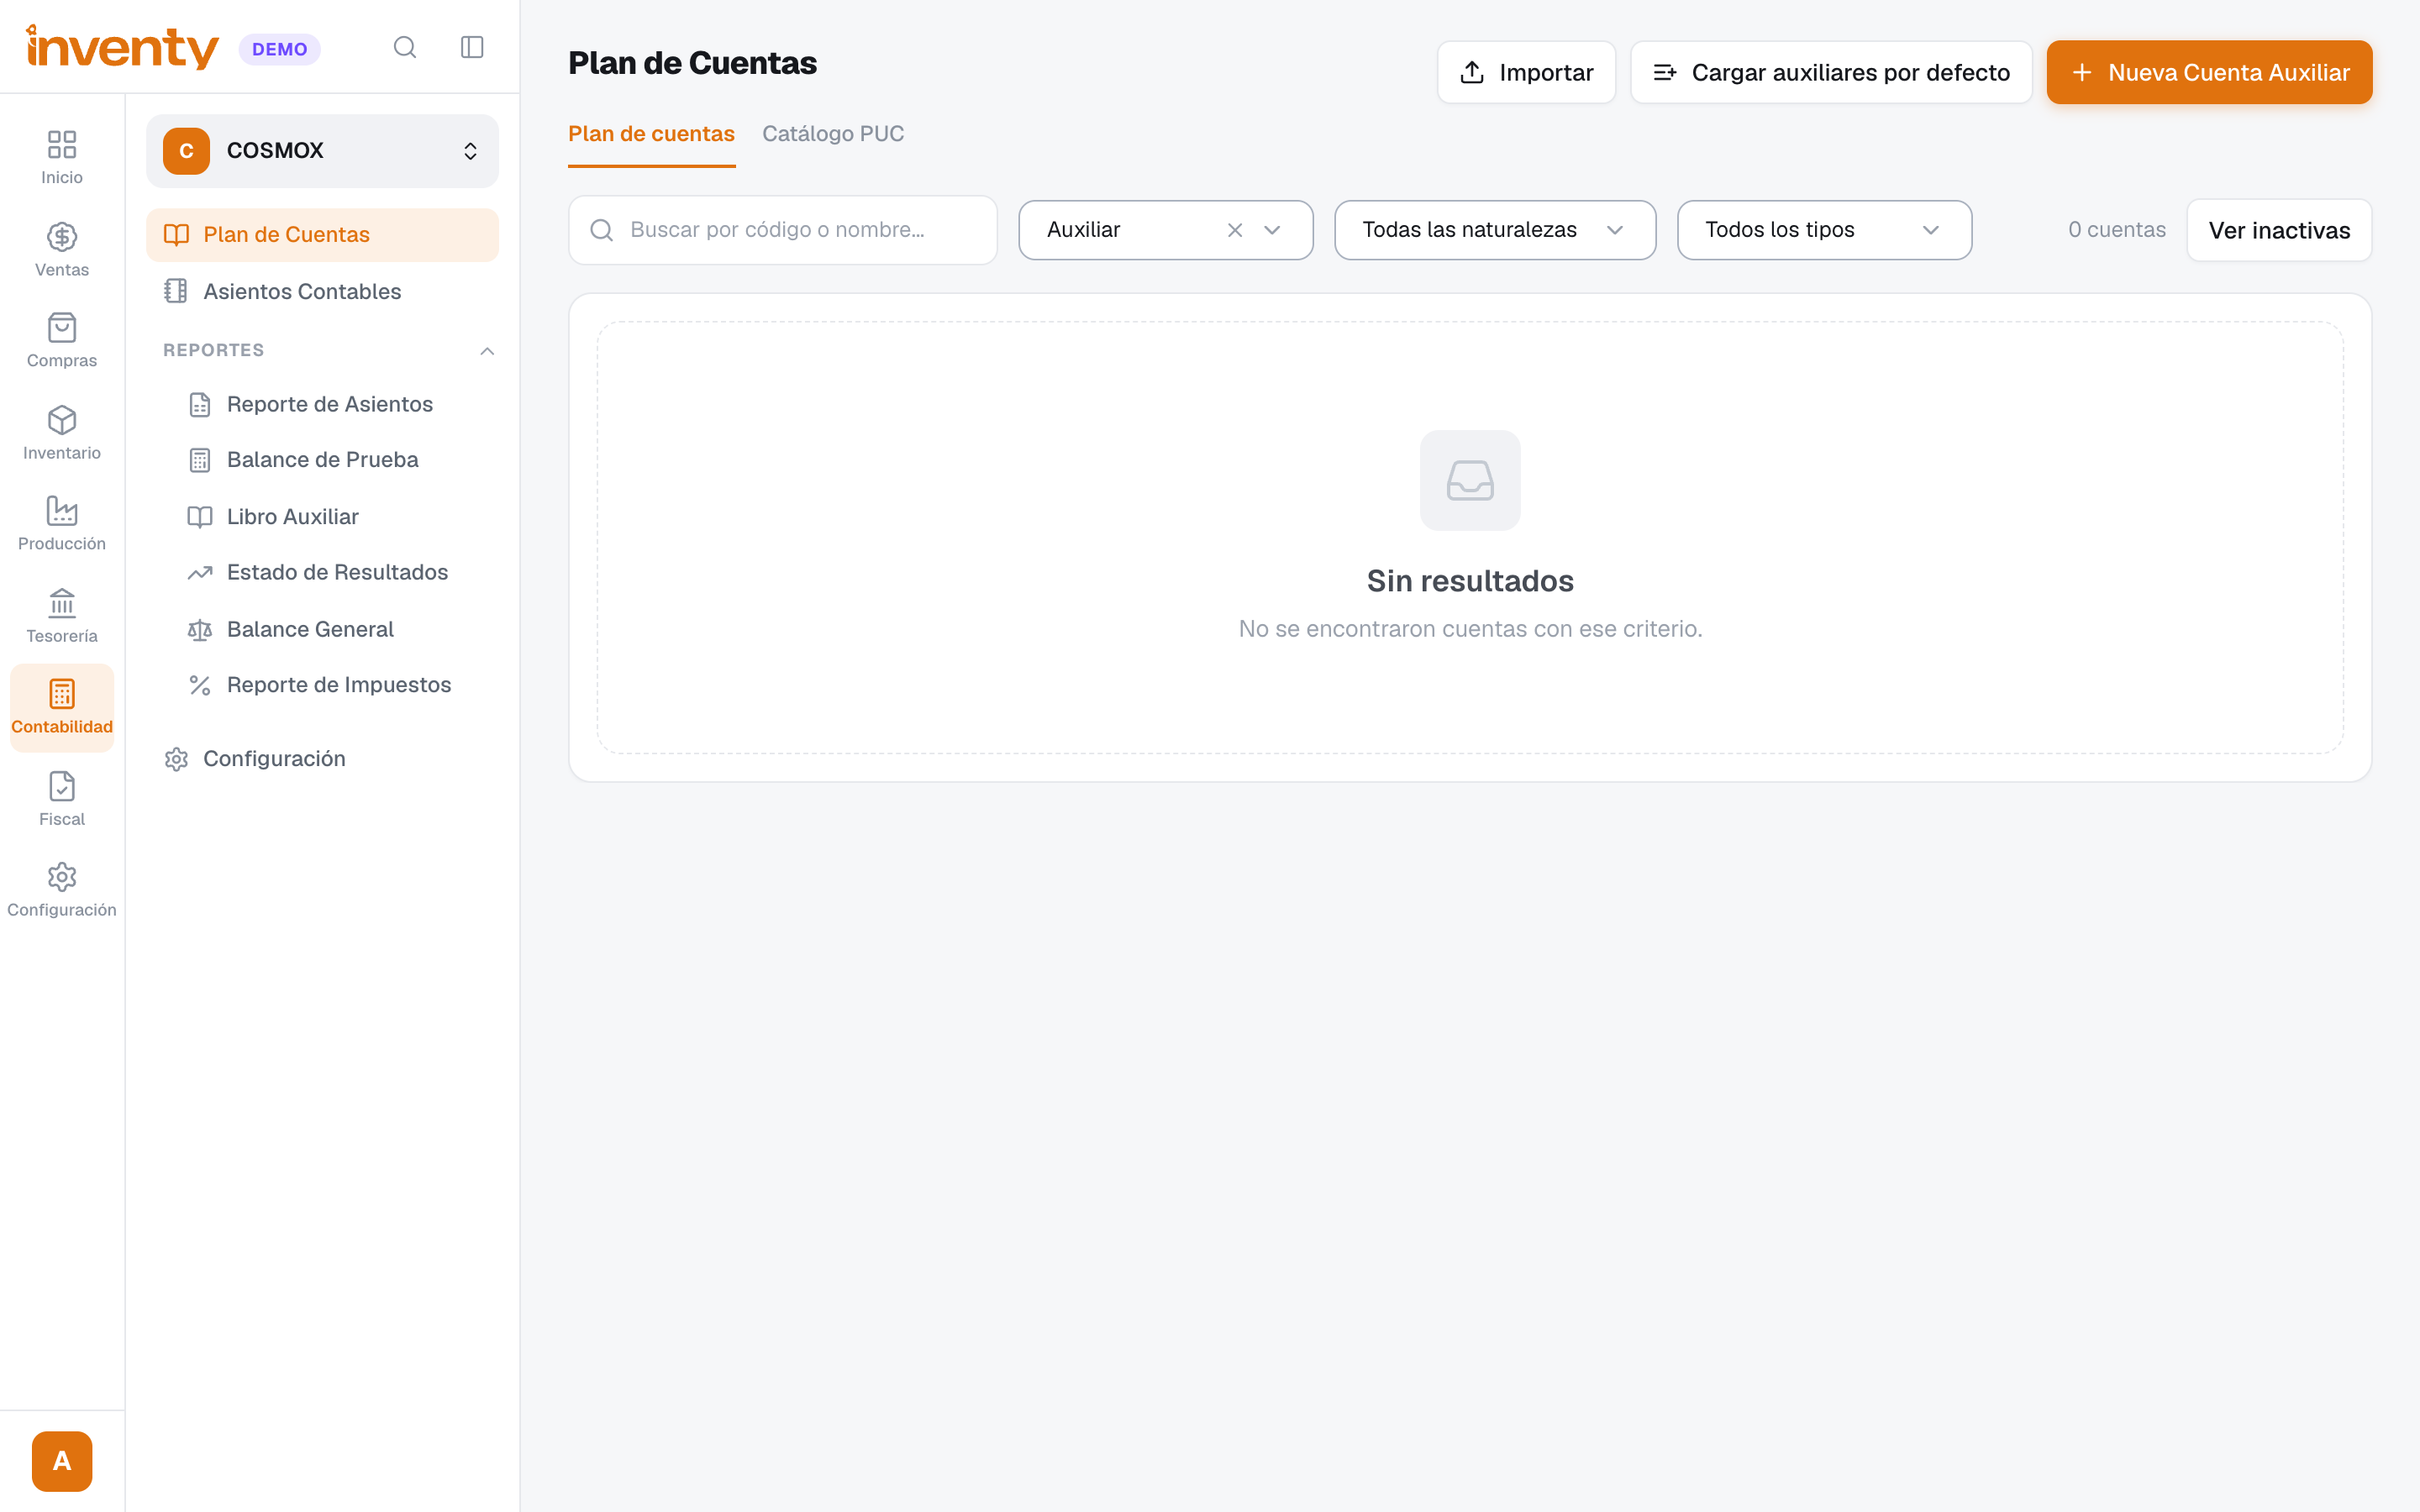Open the Todas las naturalezas dropdown
This screenshot has height=1512, width=2420.
pyautogui.click(x=1495, y=230)
